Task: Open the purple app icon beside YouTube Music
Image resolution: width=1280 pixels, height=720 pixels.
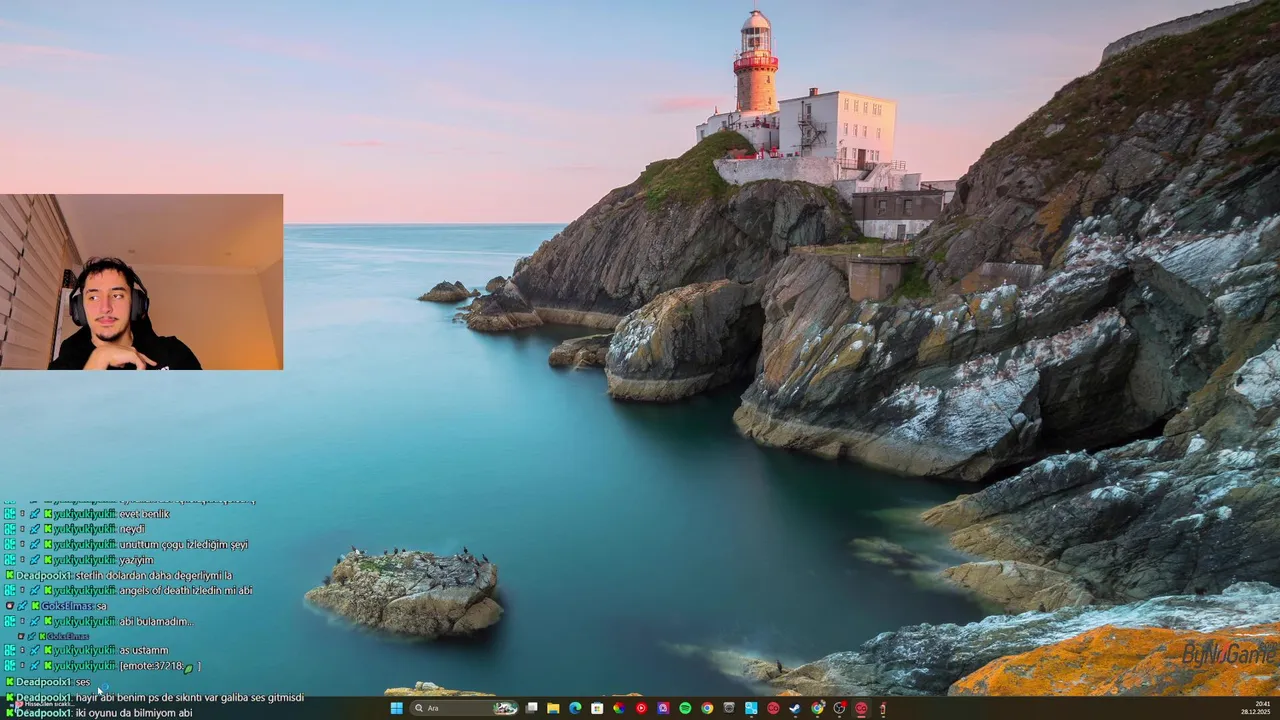Action: coord(663,708)
